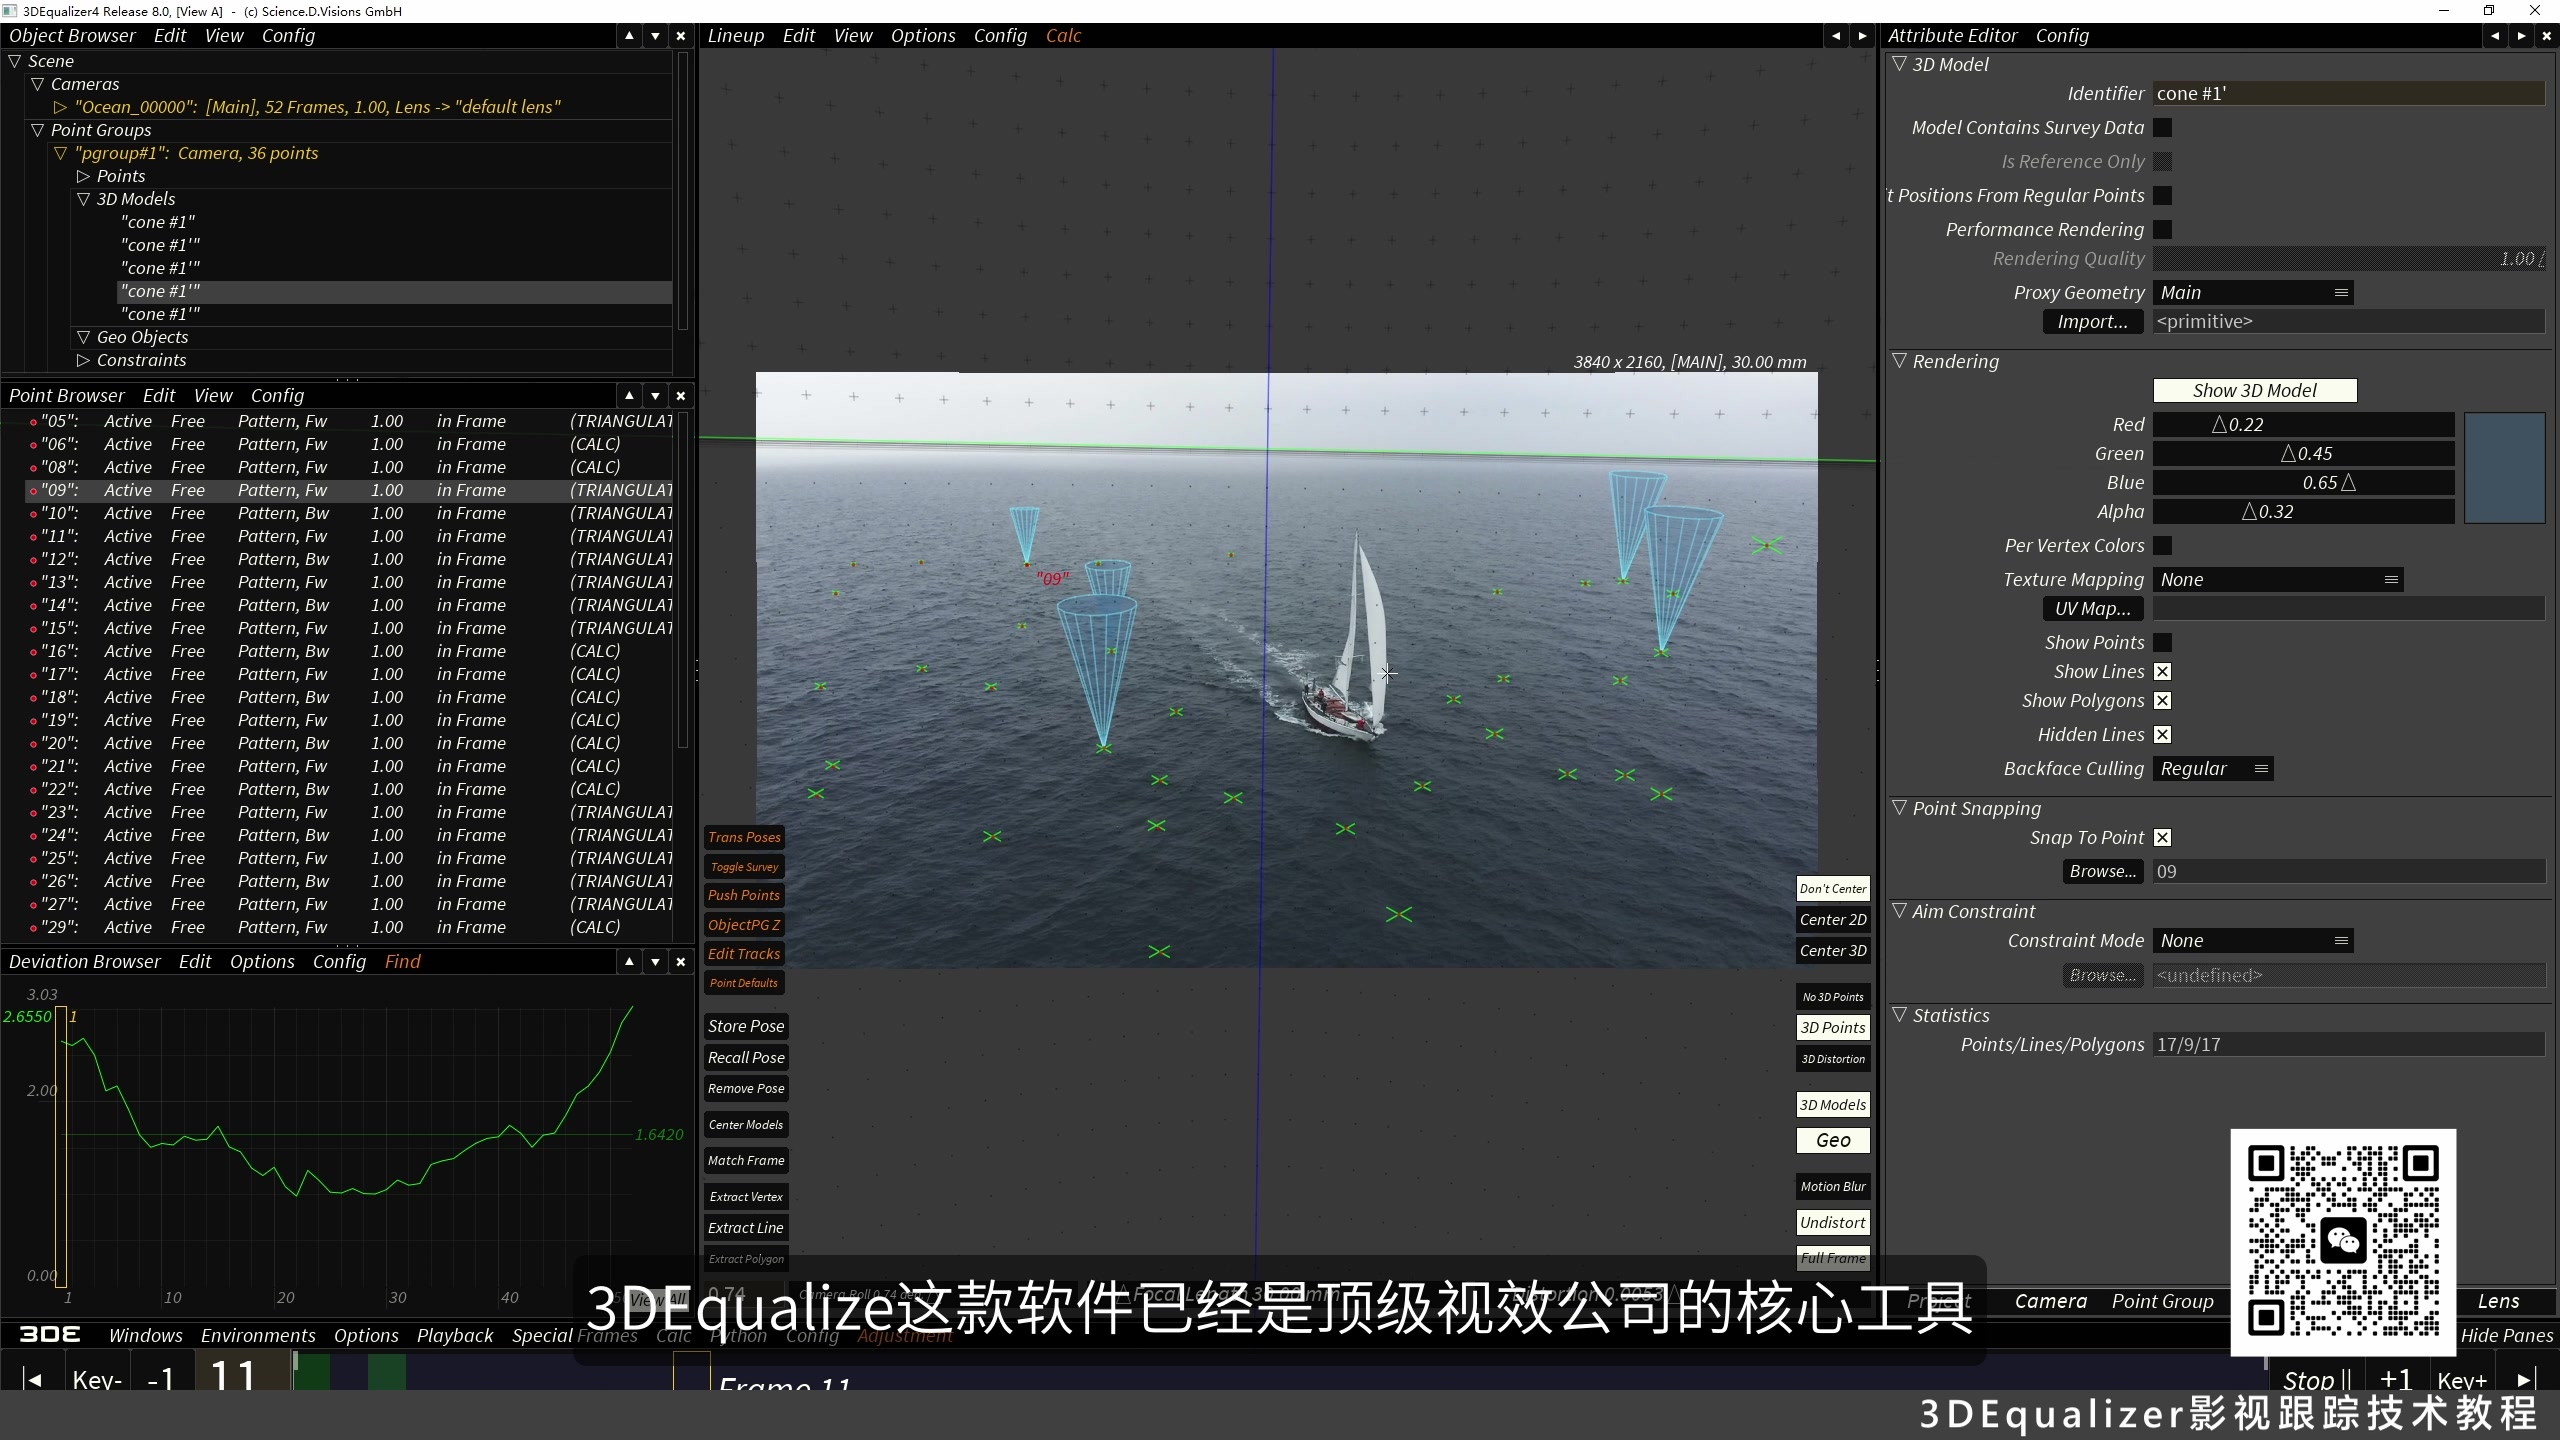Image resolution: width=2560 pixels, height=1440 pixels.
Task: Activate Full Frame display mode
Action: [1832, 1258]
